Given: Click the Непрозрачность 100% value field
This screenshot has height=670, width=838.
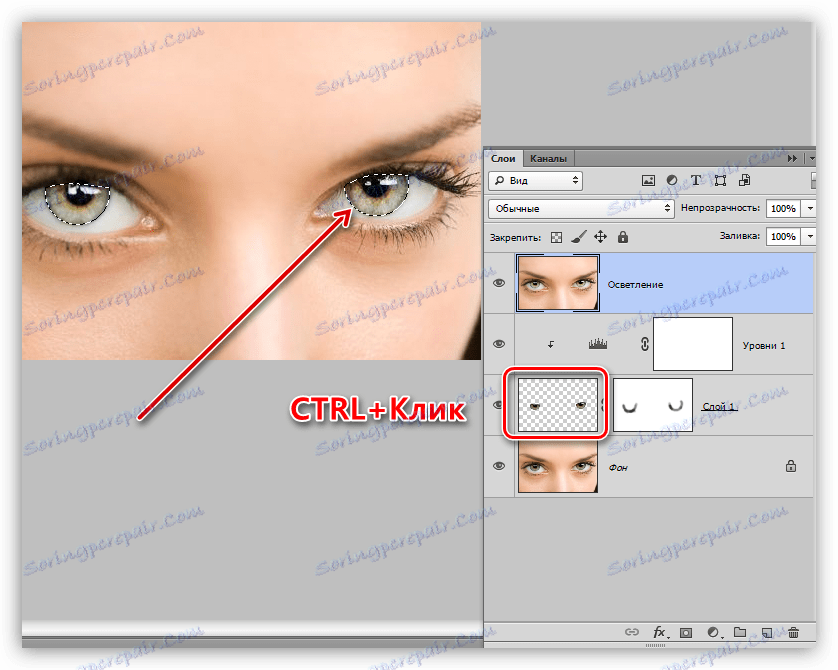Looking at the screenshot, I should [x=783, y=208].
